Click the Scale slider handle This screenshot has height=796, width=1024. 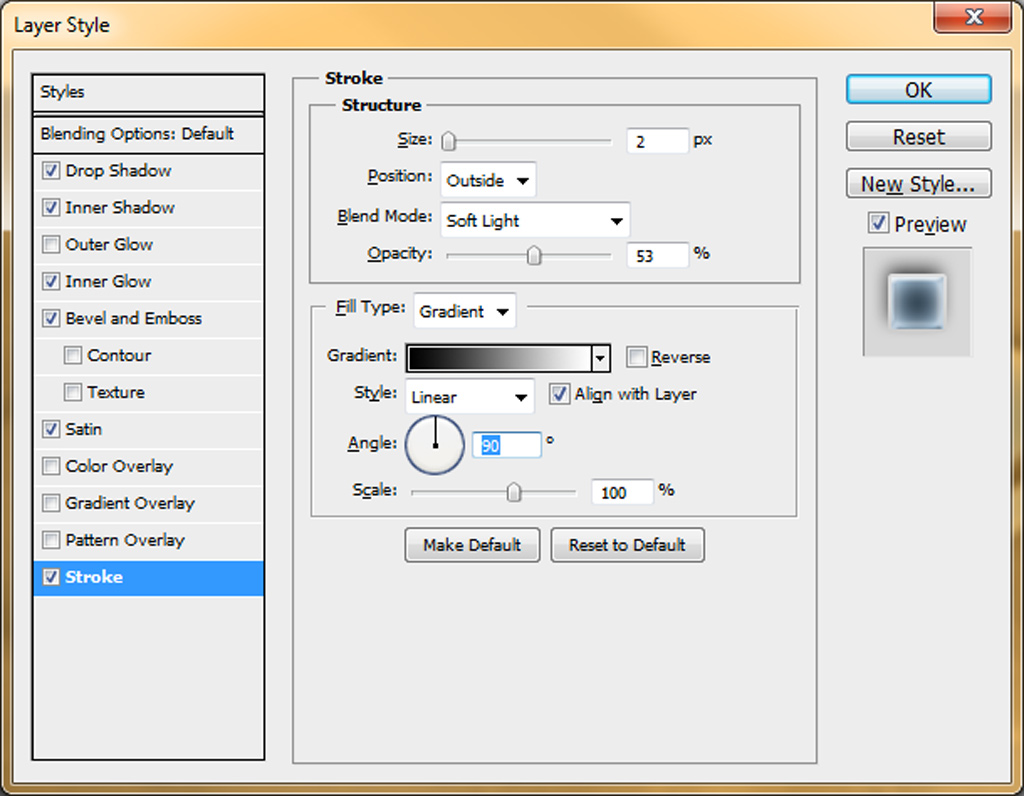point(514,492)
